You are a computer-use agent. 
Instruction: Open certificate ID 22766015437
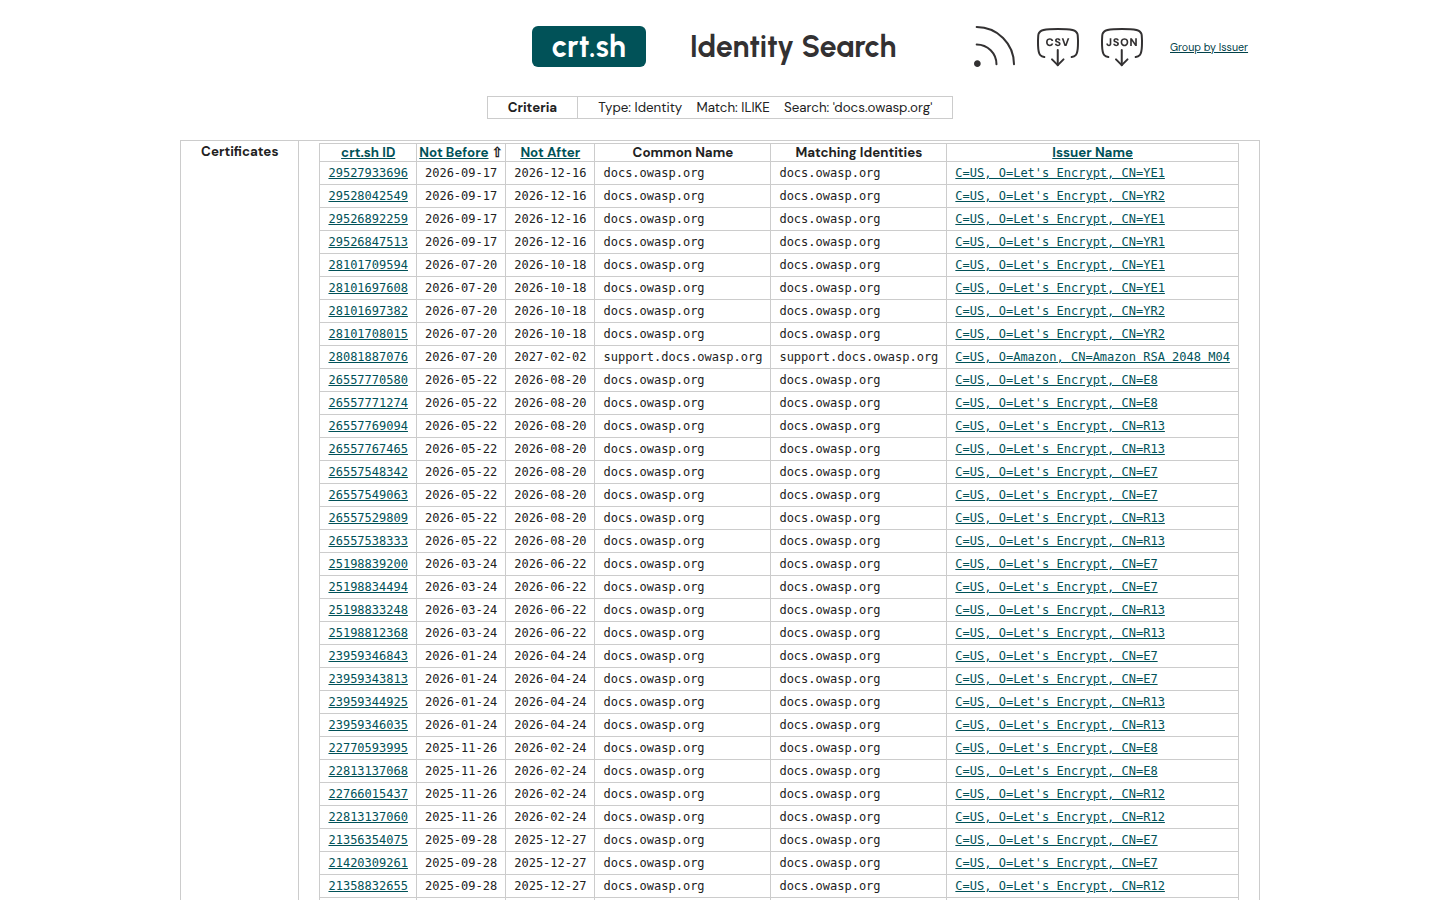coord(368,794)
